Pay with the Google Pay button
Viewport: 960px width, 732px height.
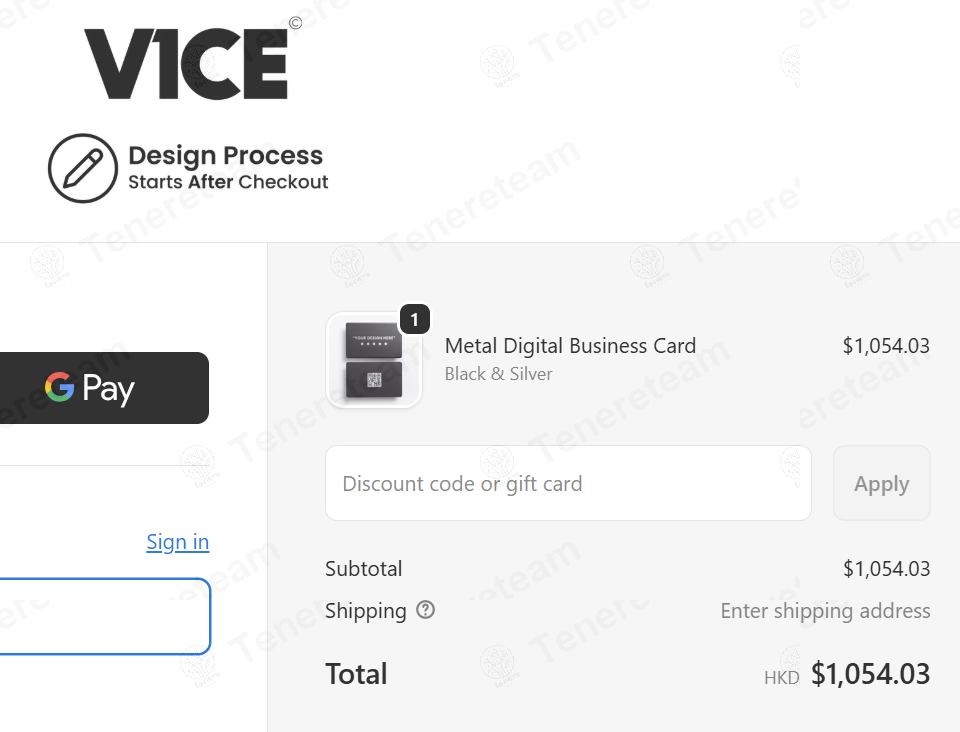104,388
